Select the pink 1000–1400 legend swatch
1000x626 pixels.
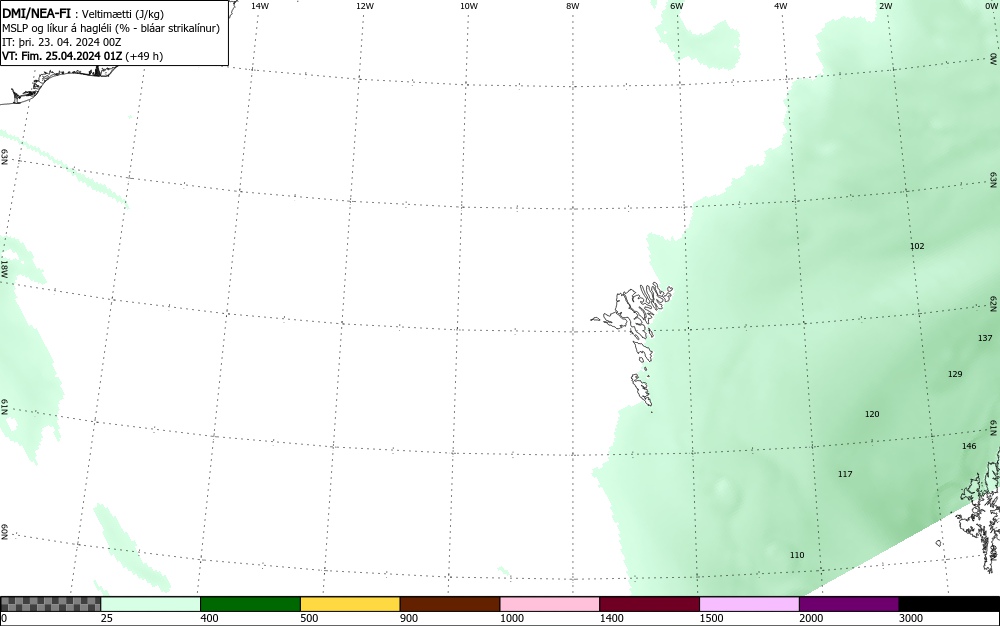coord(550,604)
